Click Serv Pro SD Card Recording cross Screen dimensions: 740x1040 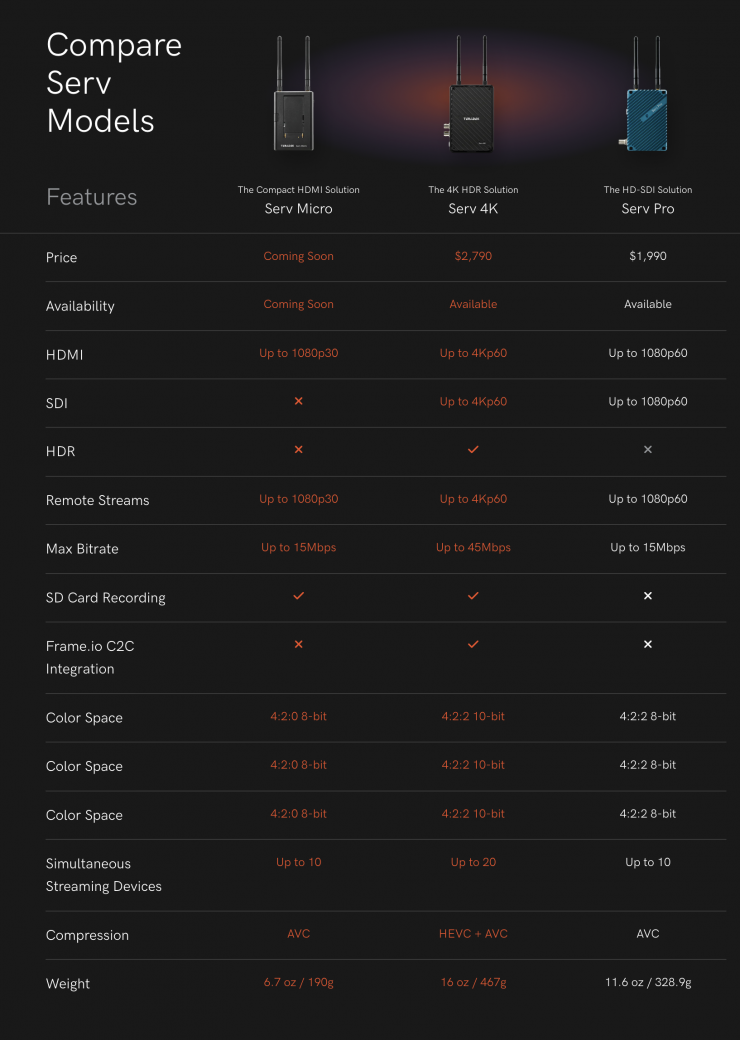pyautogui.click(x=648, y=596)
